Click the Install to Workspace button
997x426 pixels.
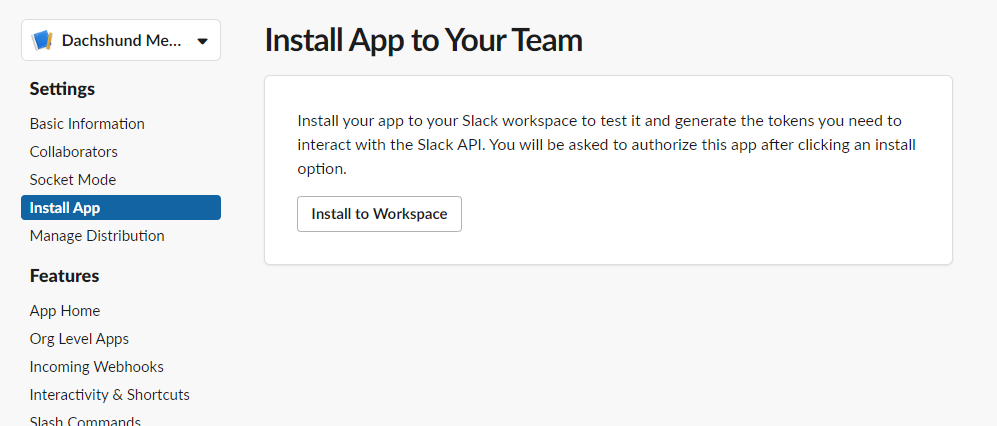pyautogui.click(x=379, y=214)
